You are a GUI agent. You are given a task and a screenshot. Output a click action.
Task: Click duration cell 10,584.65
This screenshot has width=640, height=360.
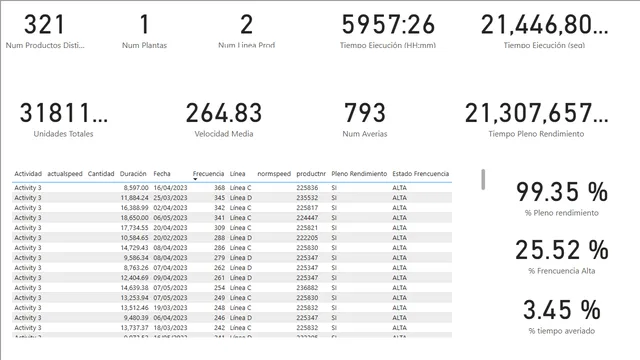pos(134,238)
